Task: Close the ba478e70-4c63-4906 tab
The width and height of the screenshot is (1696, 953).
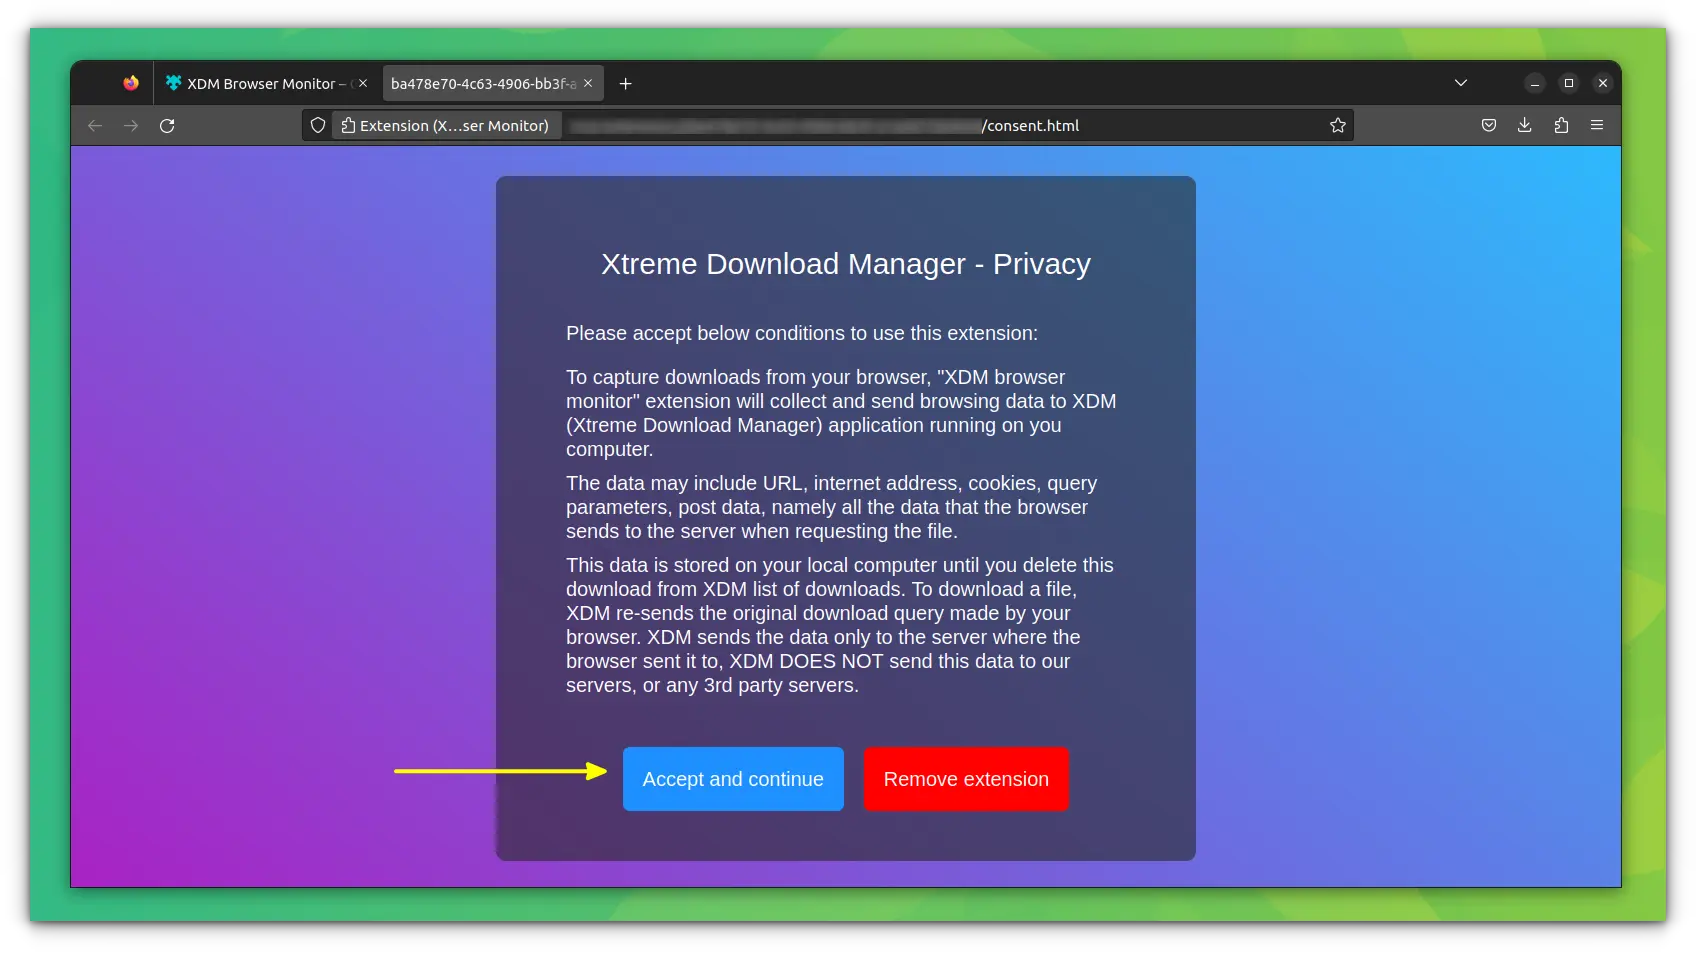Action: 588,84
